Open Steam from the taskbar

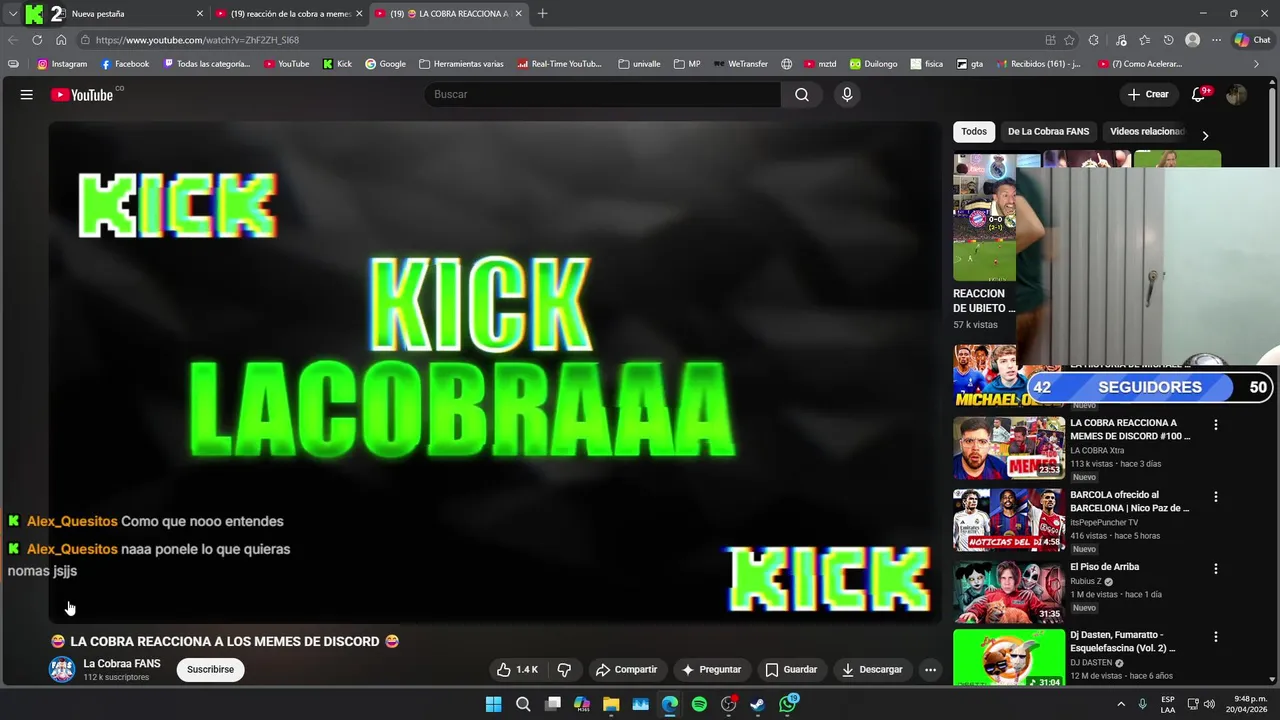click(757, 704)
